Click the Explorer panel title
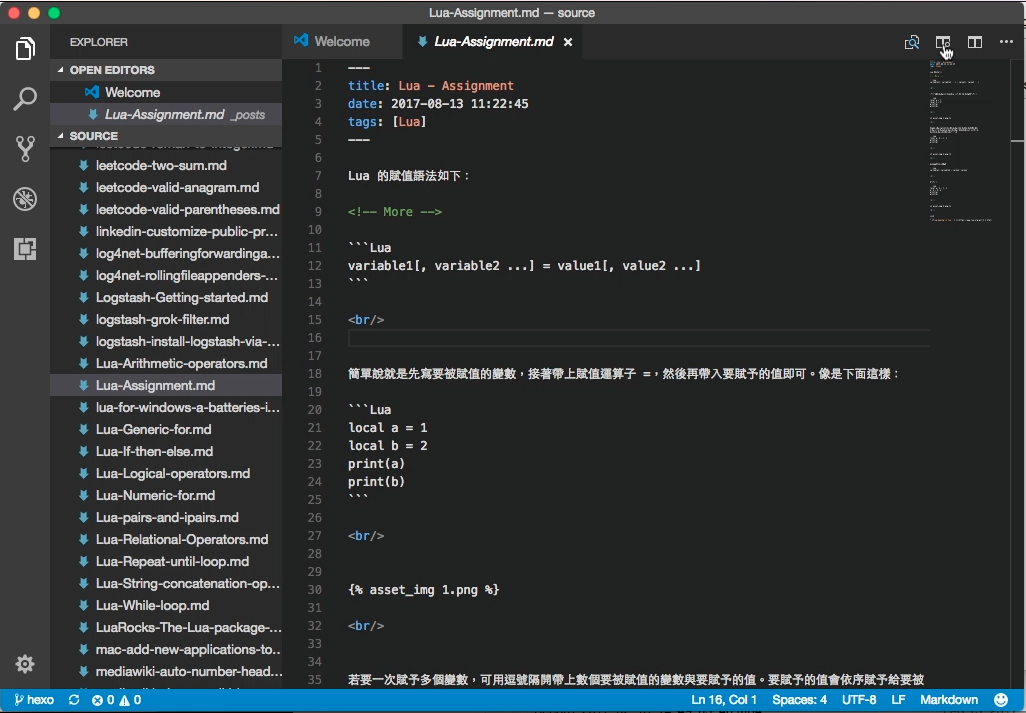The width and height of the screenshot is (1026, 713). pyautogui.click(x=99, y=42)
